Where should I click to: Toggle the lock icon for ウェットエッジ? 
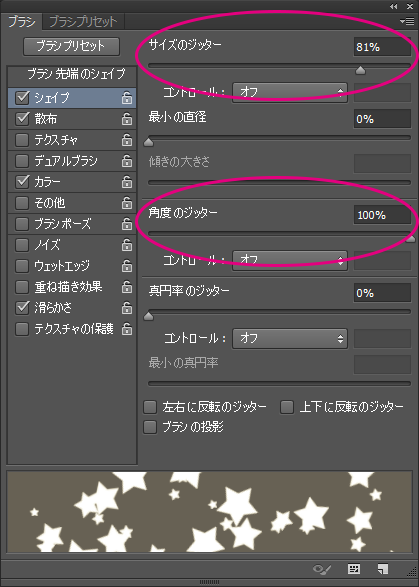(127, 266)
